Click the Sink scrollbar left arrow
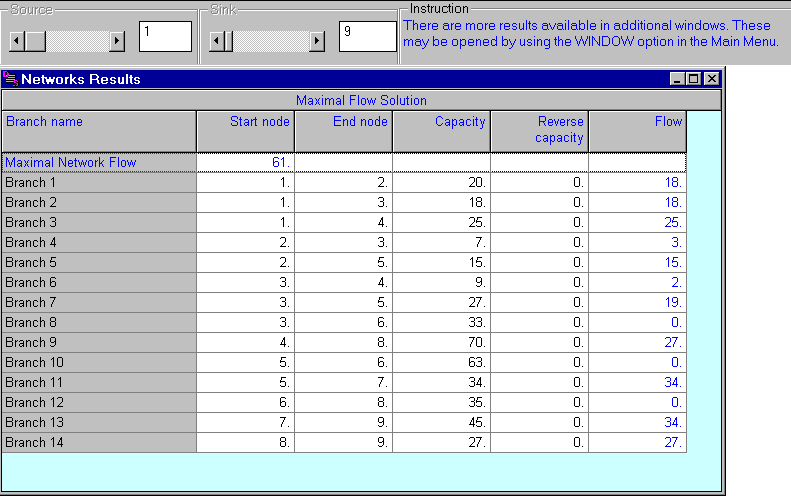791x496 pixels. [x=217, y=41]
